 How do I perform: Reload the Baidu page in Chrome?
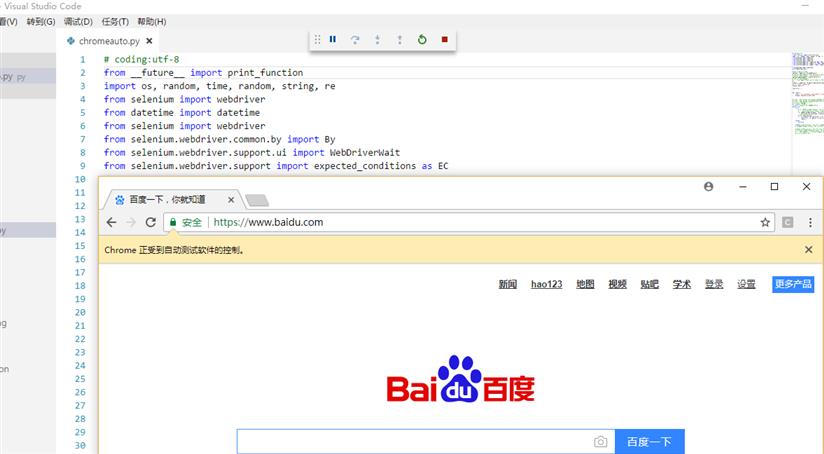pos(151,222)
